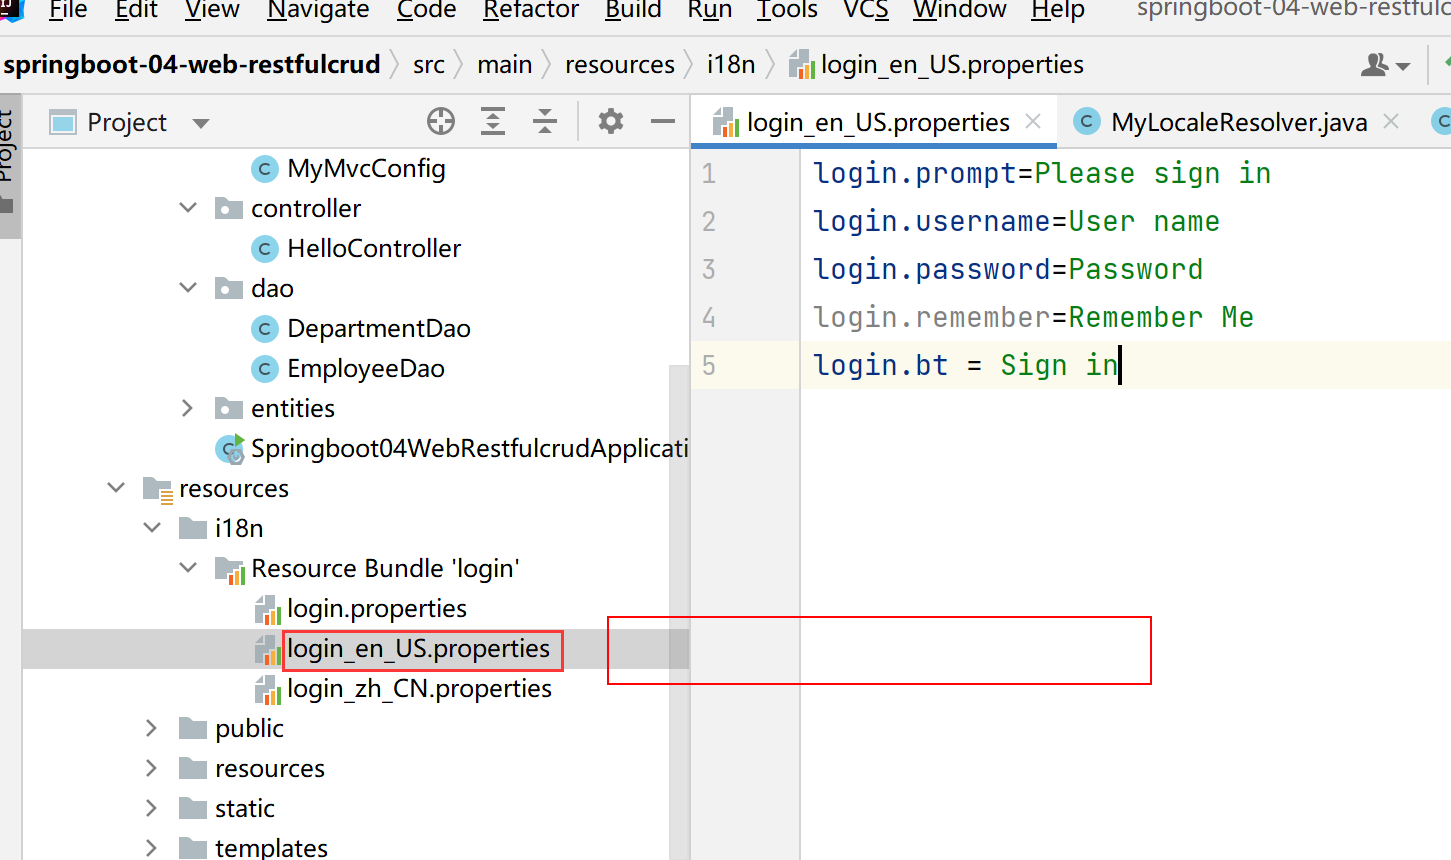Screen dimensions: 1451x860
Task: Expand the nested resources folder
Action: pyautogui.click(x=151, y=768)
